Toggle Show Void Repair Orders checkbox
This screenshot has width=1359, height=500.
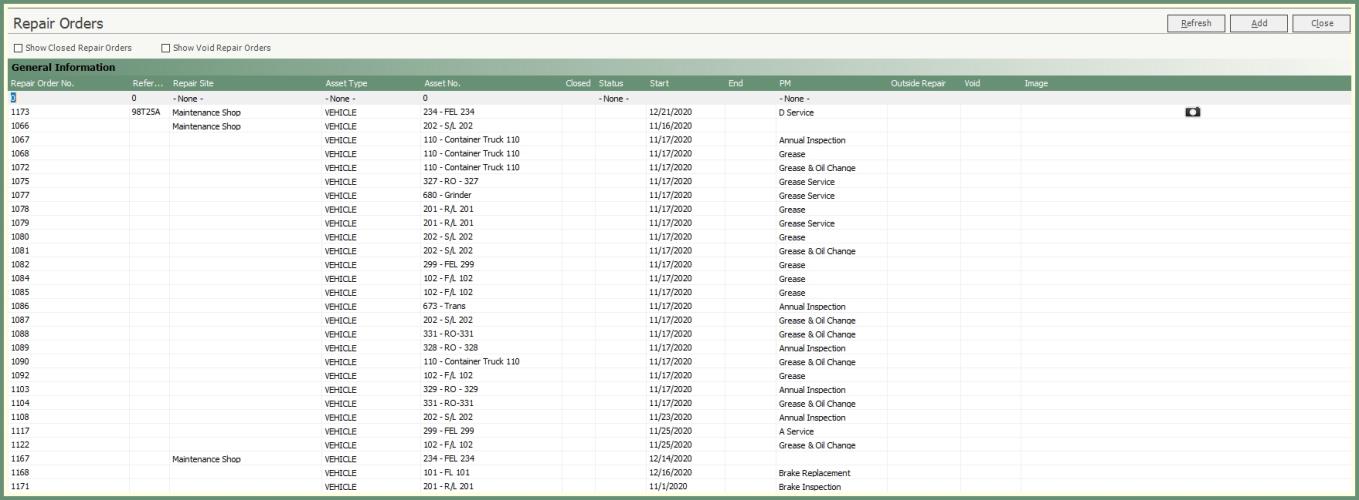click(166, 48)
